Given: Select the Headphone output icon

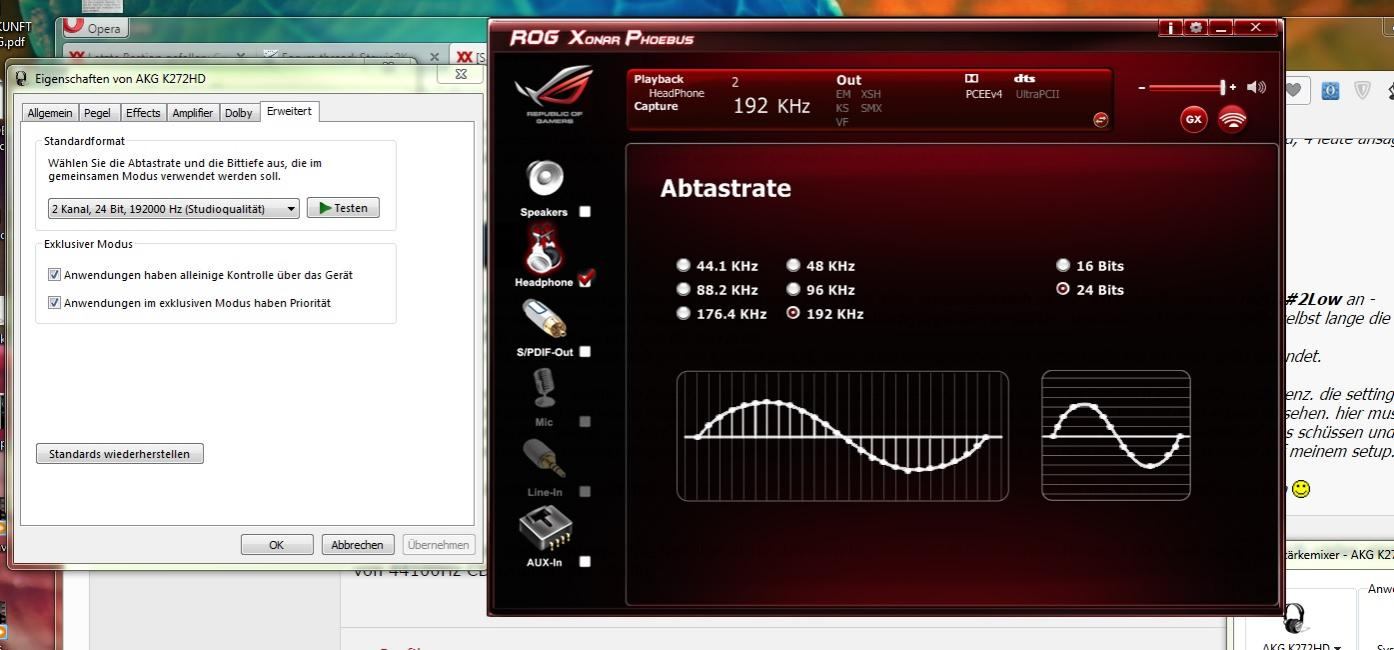Looking at the screenshot, I should 543,249.
